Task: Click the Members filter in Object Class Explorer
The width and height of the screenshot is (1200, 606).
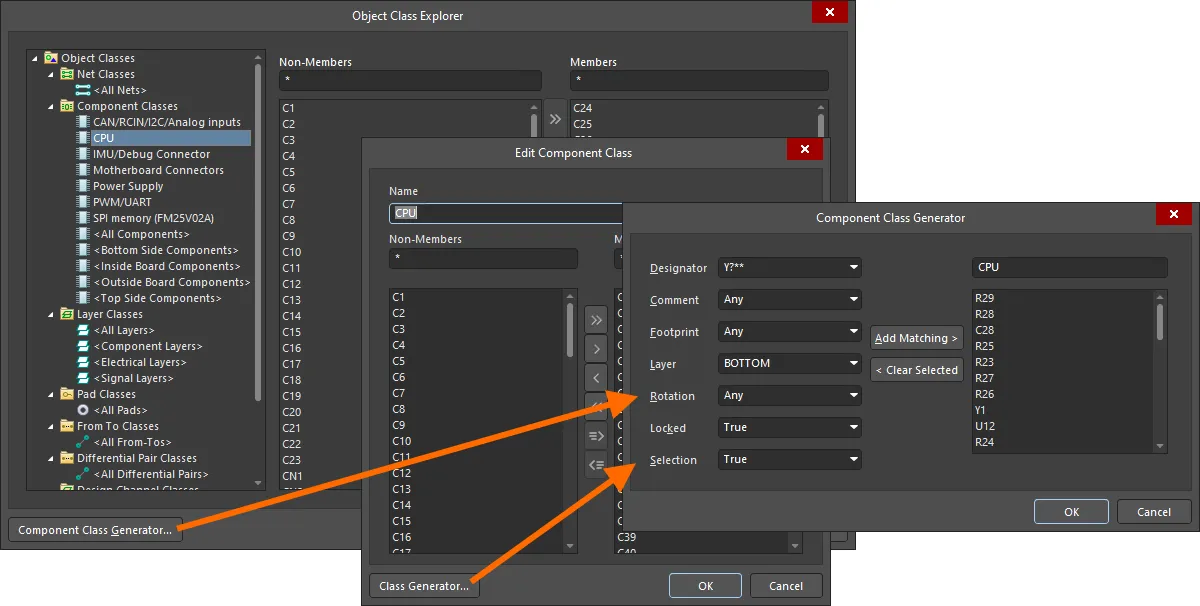Action: (x=699, y=80)
